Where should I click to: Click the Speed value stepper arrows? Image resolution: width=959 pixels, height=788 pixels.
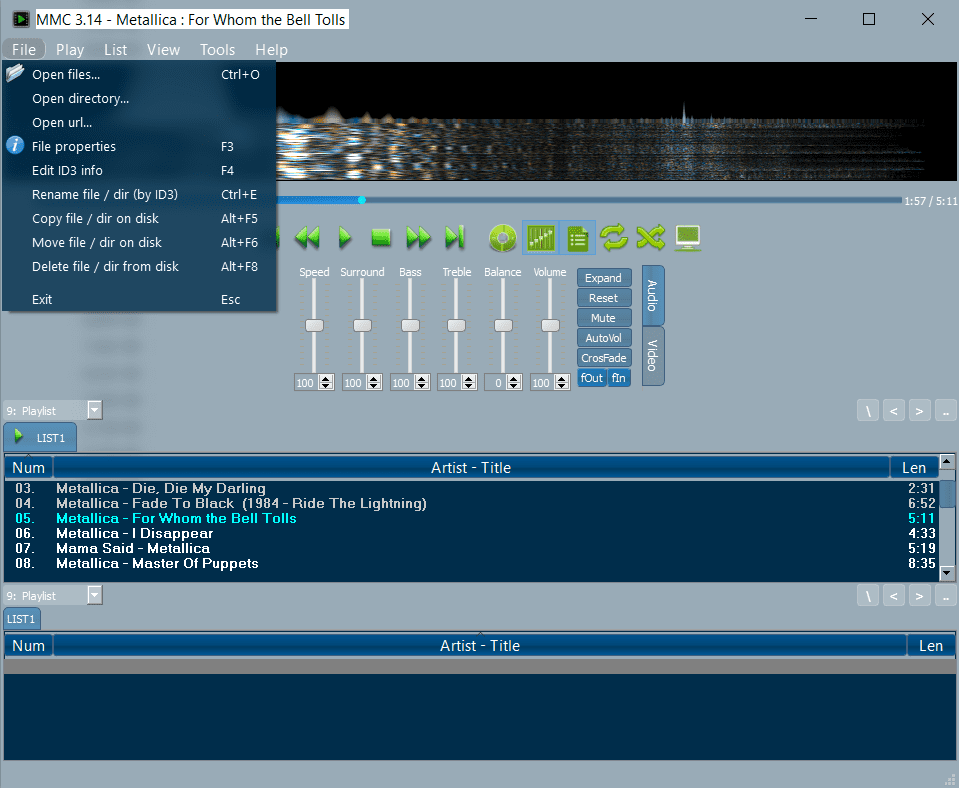pyautogui.click(x=326, y=382)
